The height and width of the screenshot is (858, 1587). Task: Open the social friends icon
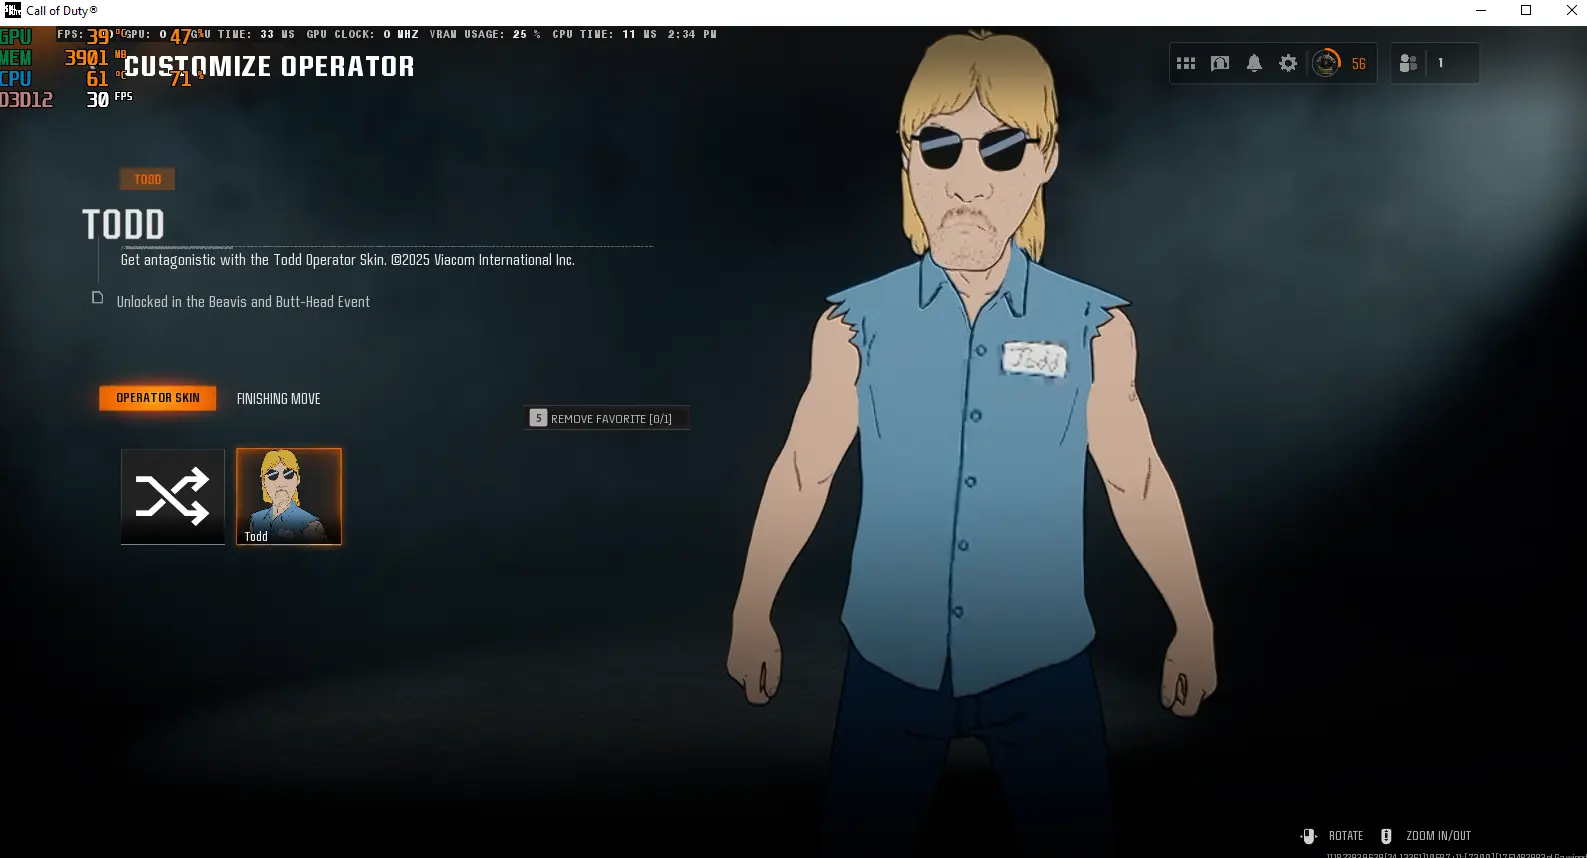click(1408, 63)
